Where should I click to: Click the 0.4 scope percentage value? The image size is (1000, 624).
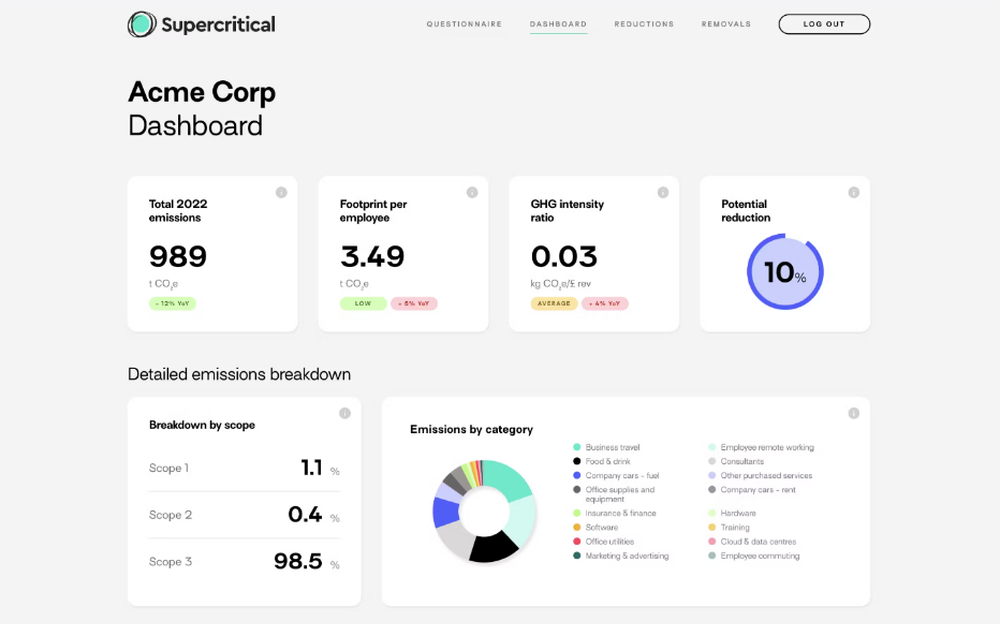tap(305, 514)
